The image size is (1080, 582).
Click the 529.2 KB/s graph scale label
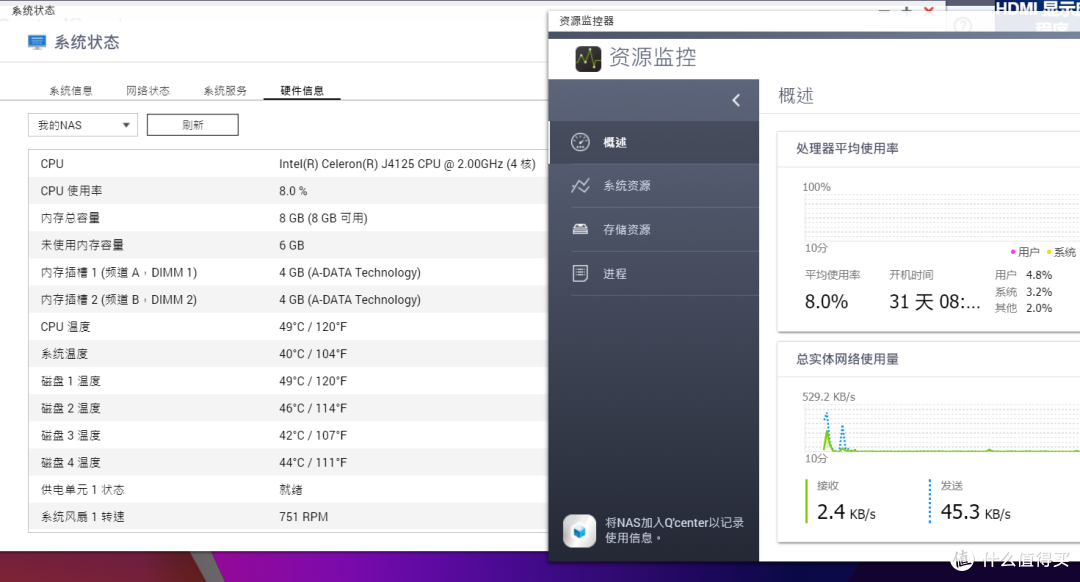[829, 397]
